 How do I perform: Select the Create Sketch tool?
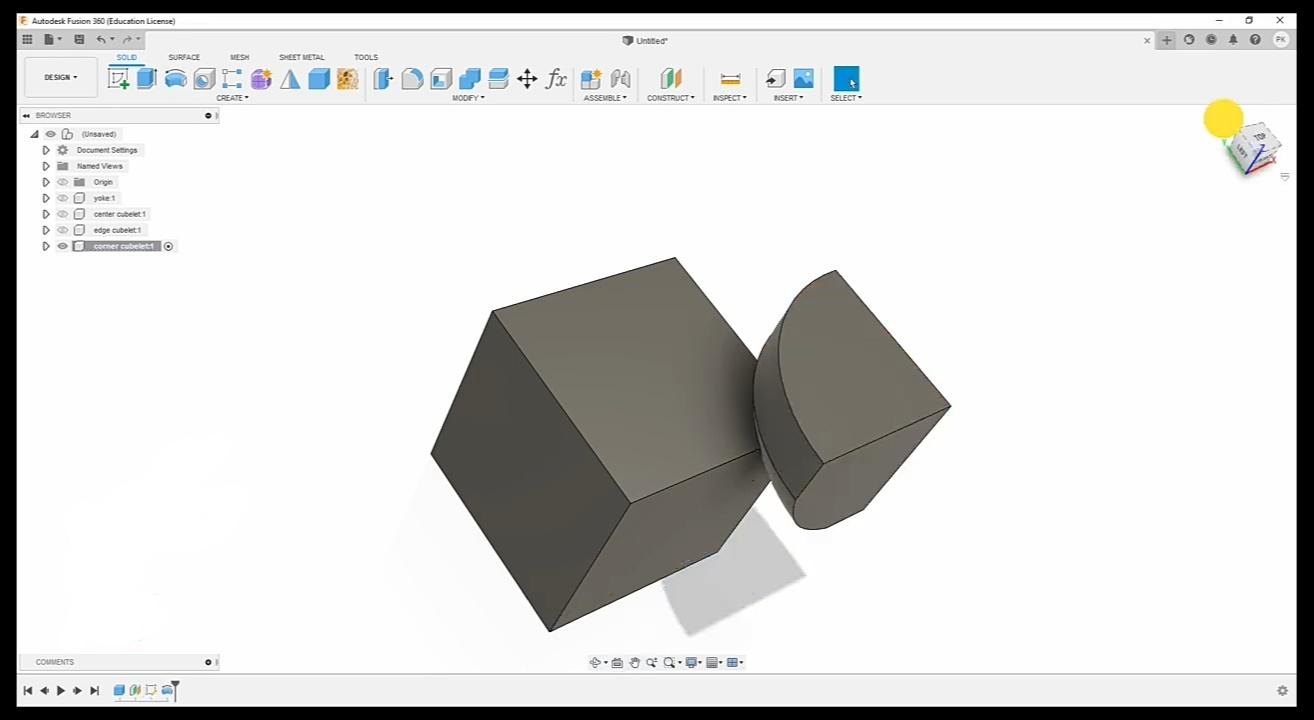click(x=118, y=79)
